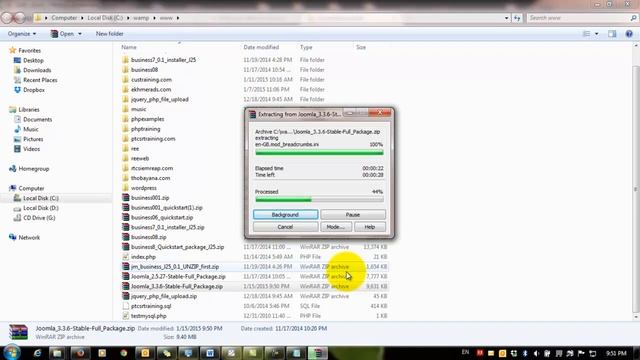The image size is (640, 360).
Task: Select the index.php file icon
Action: (125, 257)
